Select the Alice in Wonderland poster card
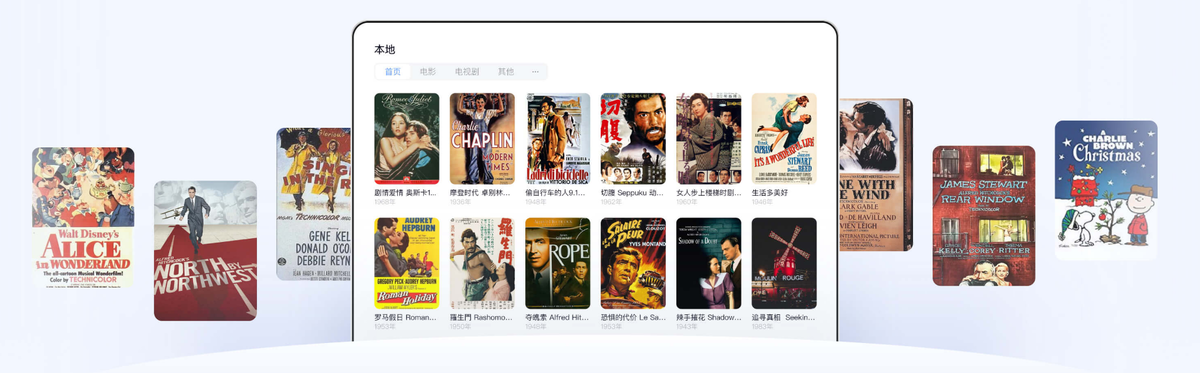The image size is (1200, 373). 83,217
